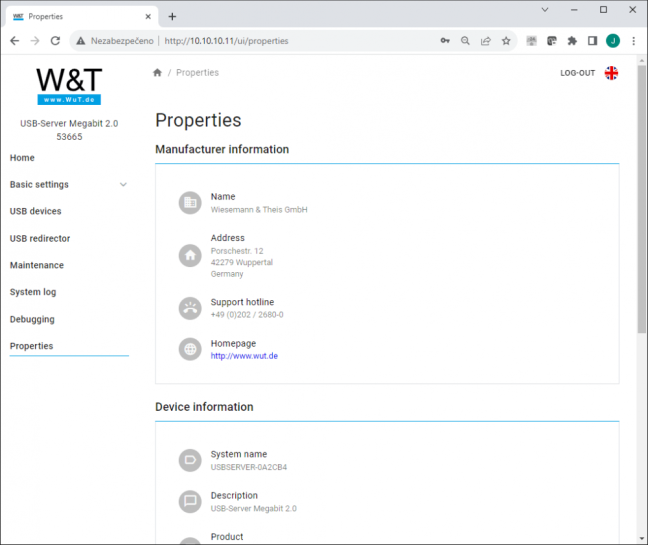This screenshot has width=648, height=545.
Task: Click the System name tag icon
Action: pos(190,460)
